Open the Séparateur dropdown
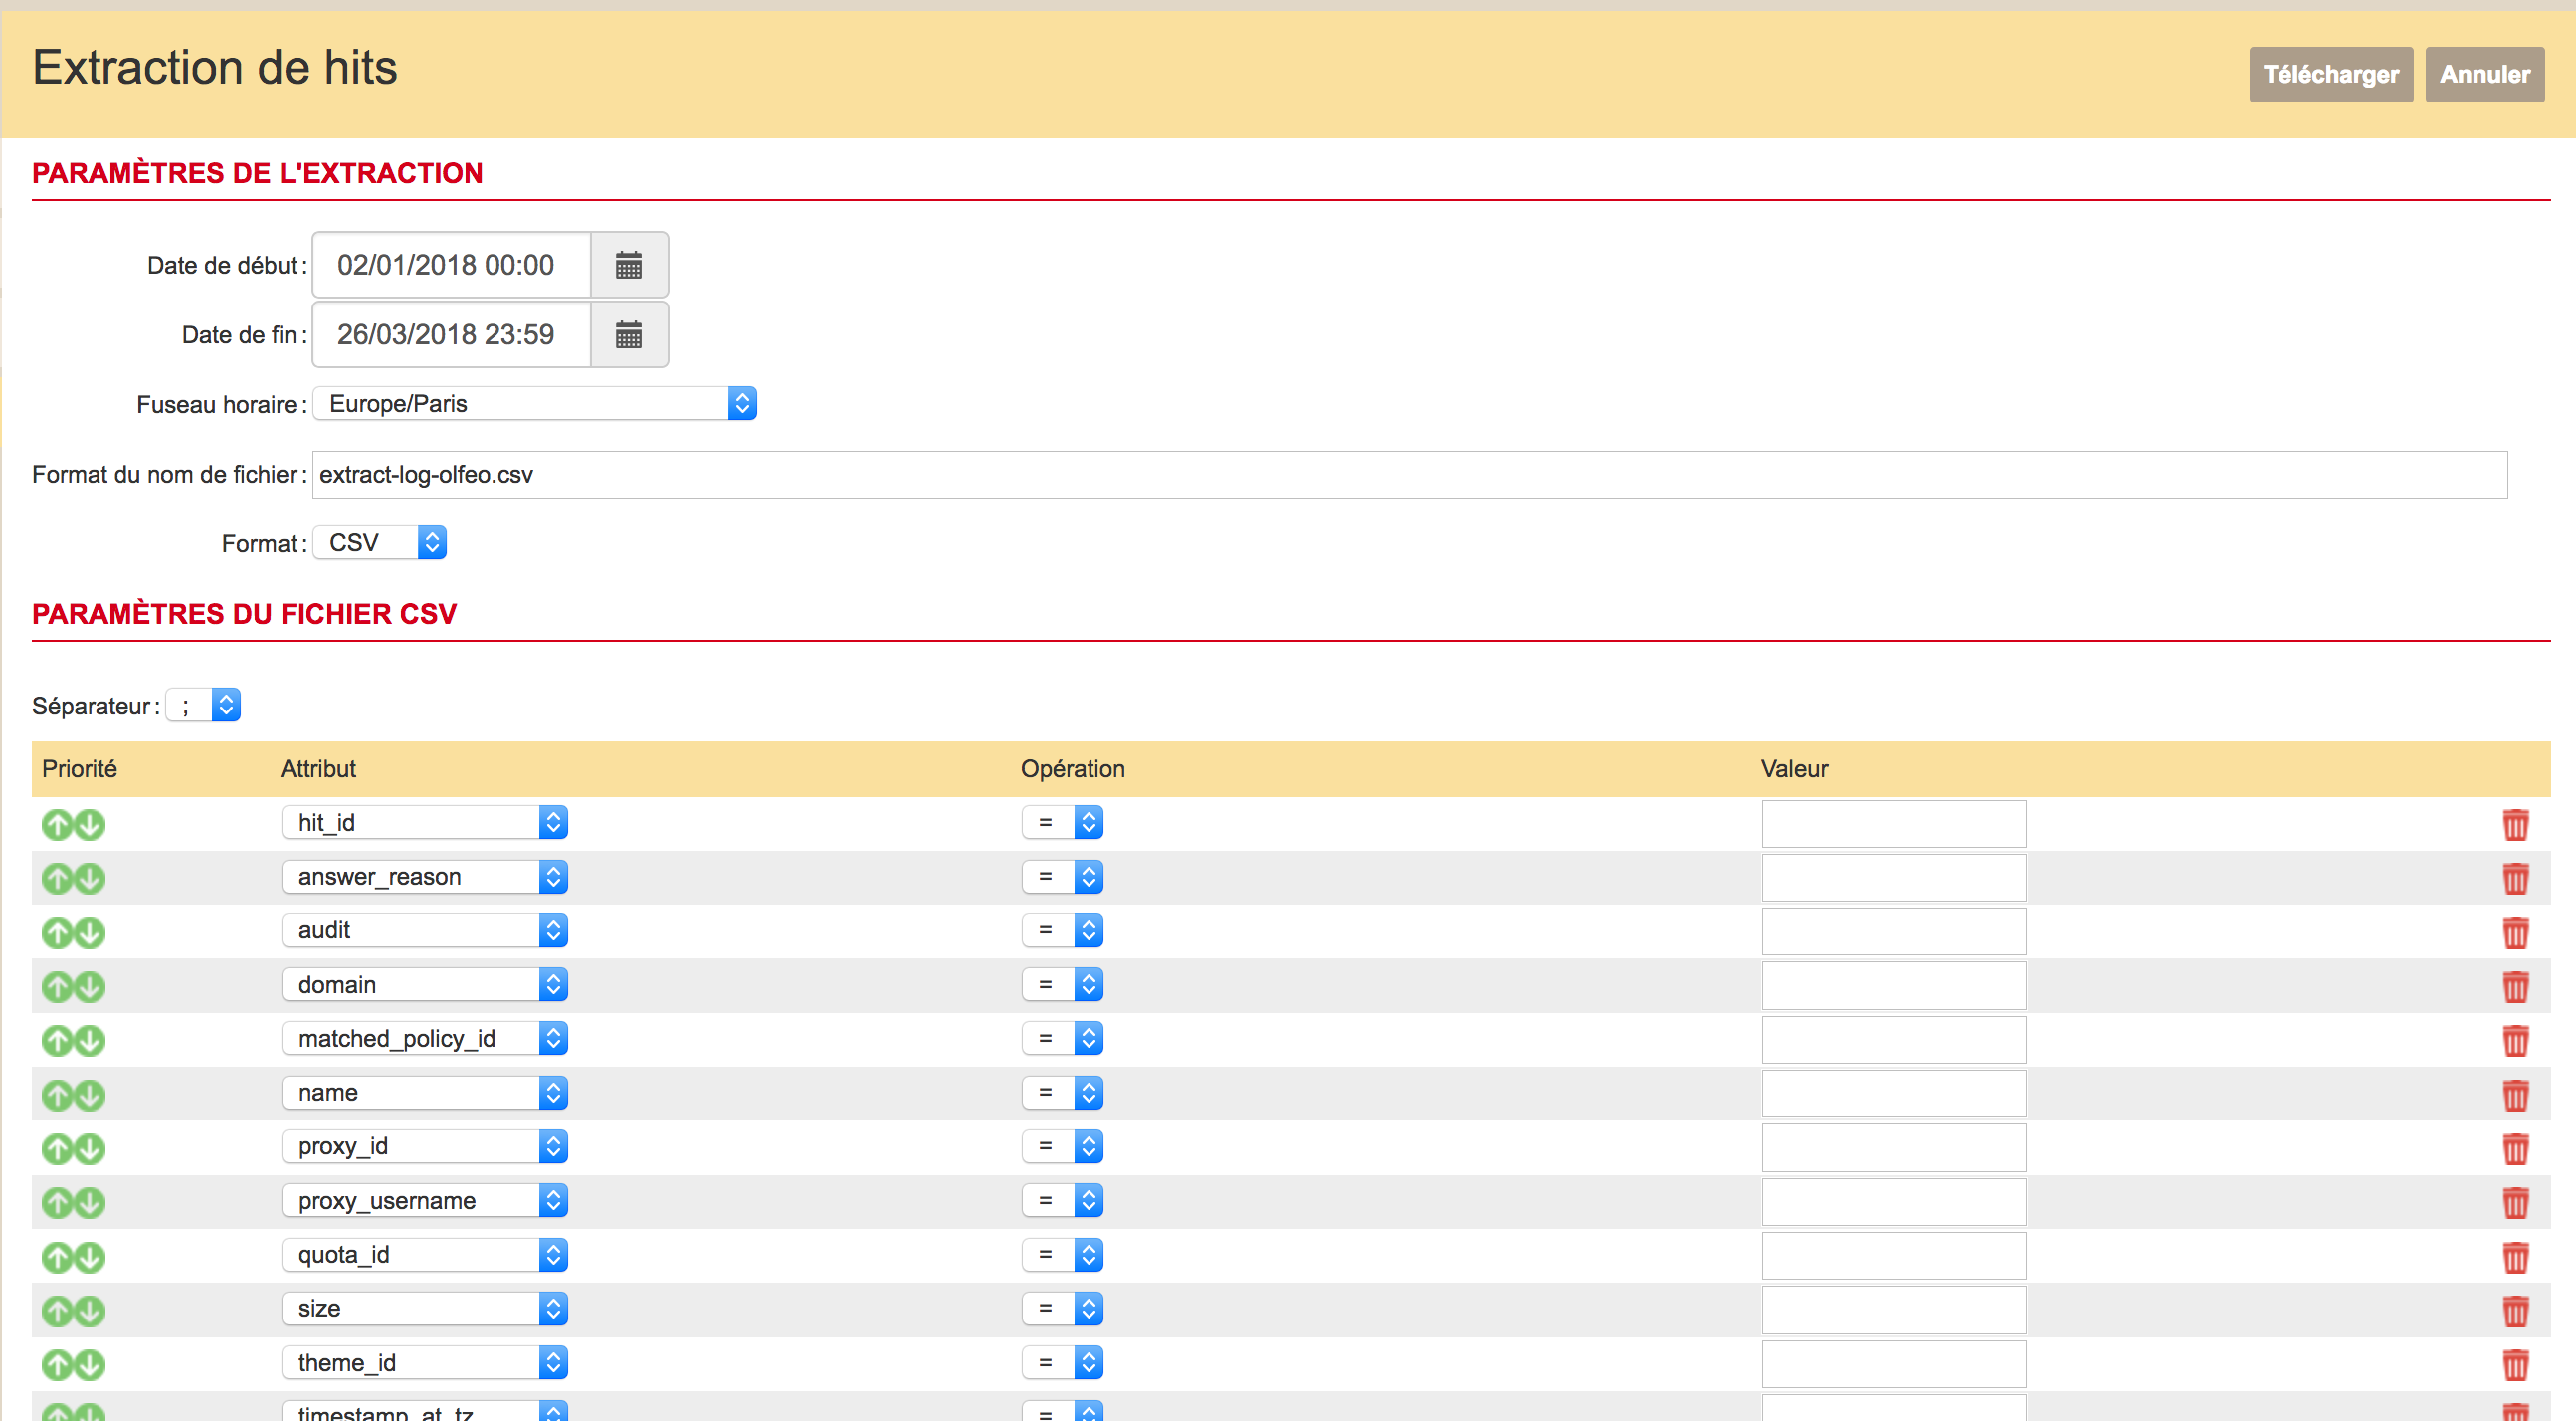The image size is (2576, 1421). tap(204, 706)
